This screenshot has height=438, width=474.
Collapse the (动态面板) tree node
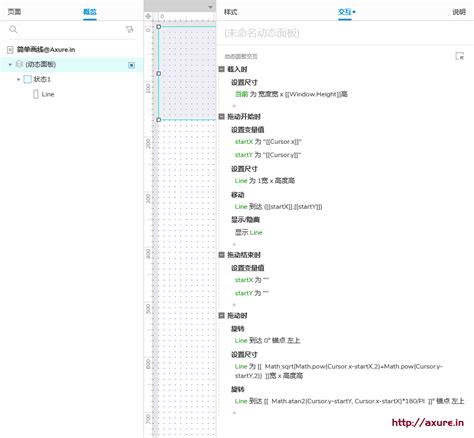tap(10, 64)
